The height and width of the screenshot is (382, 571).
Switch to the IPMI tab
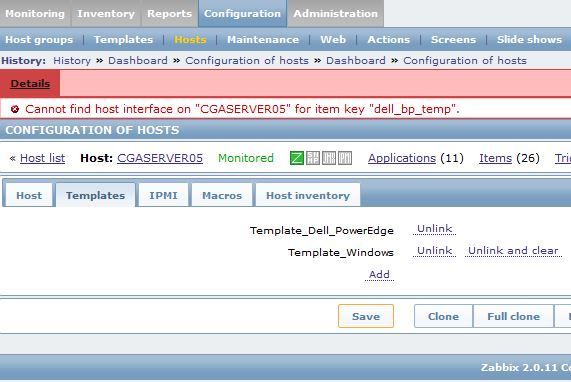[164, 195]
